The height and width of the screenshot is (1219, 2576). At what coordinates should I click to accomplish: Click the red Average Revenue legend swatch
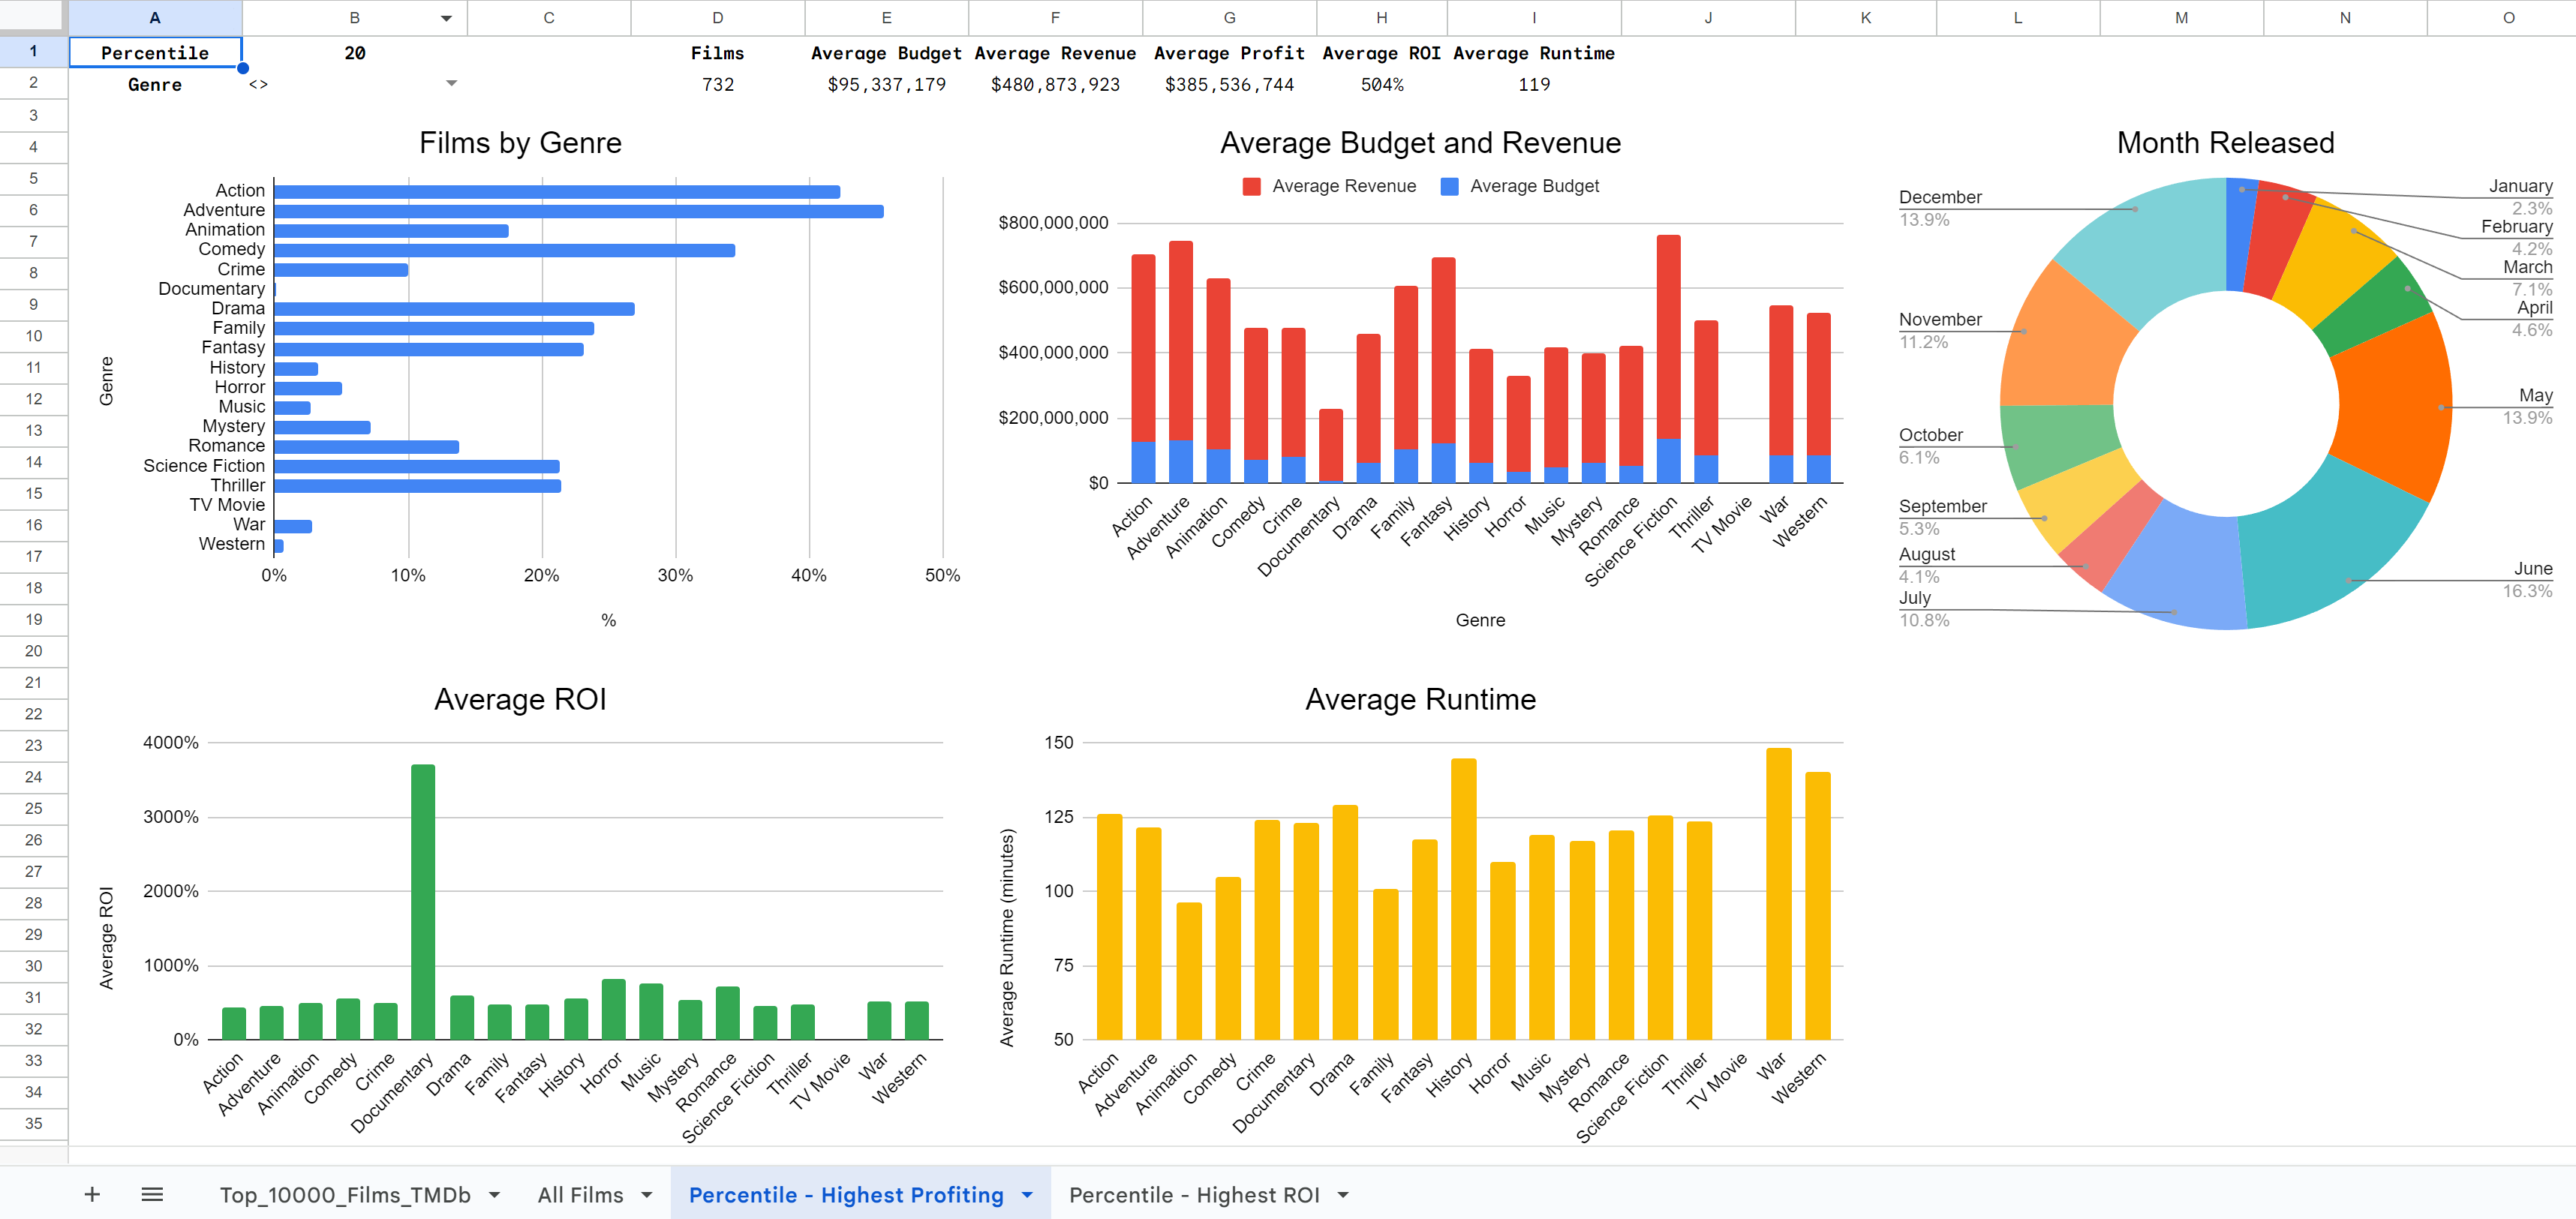1250,185
